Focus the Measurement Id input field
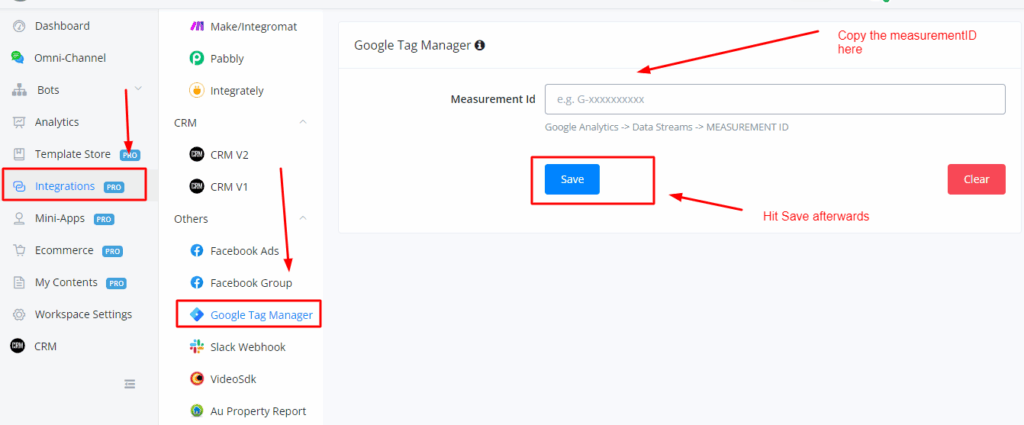The image size is (1024, 425). 774,100
